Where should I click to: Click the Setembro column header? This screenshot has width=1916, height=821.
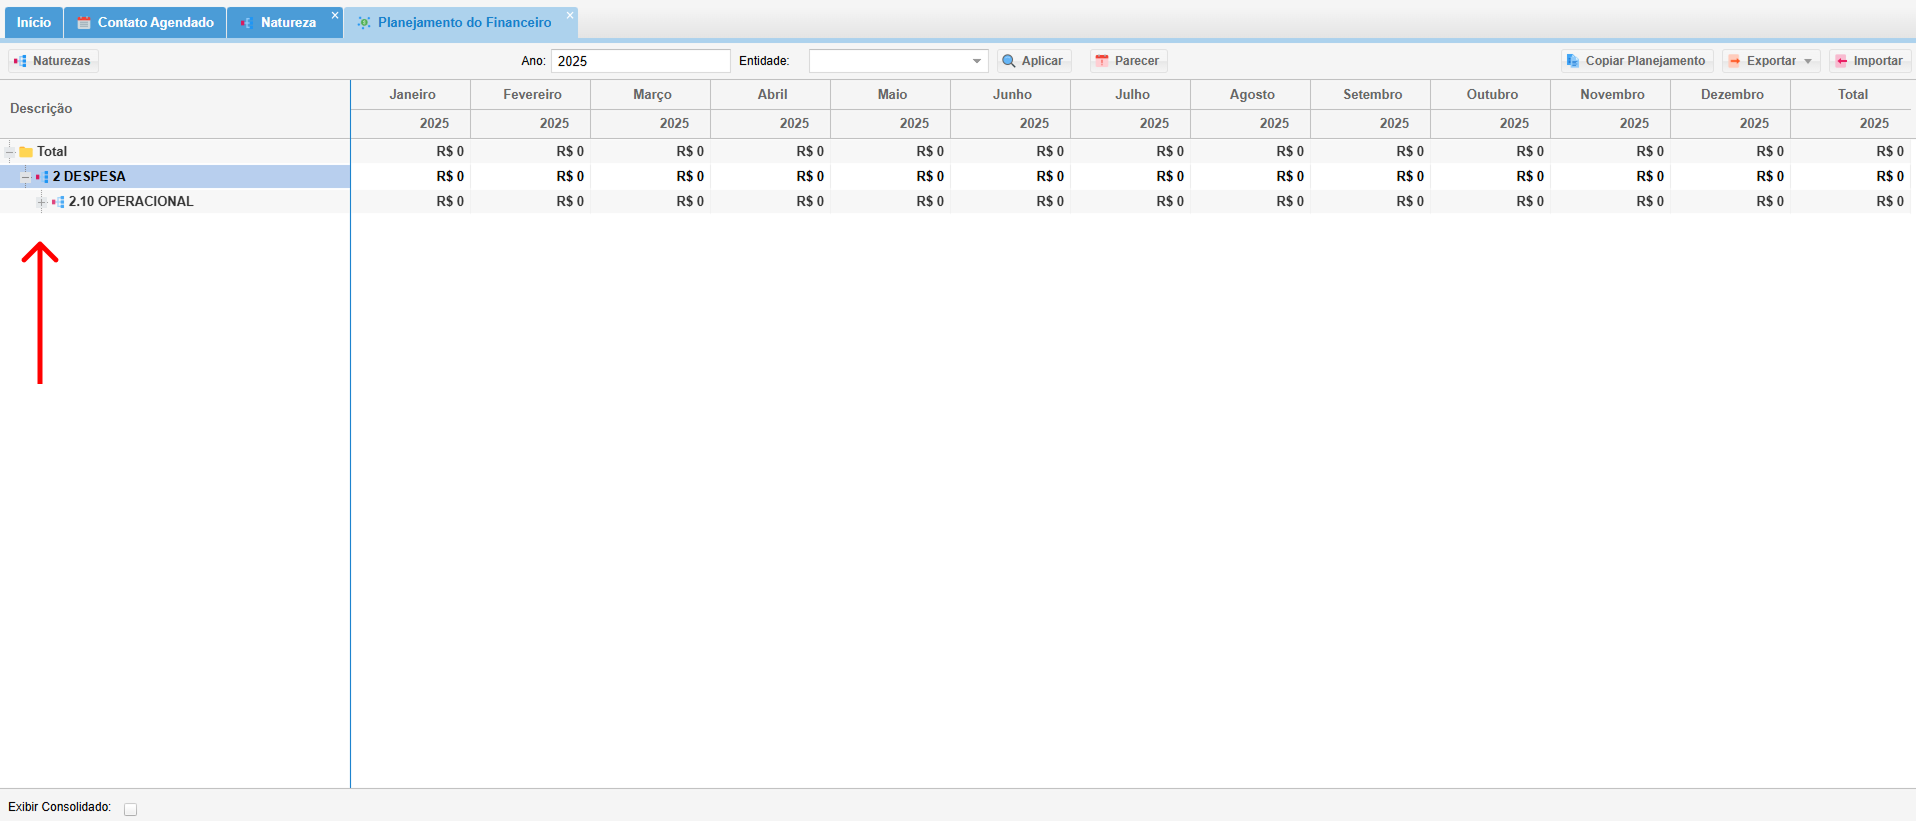click(x=1372, y=94)
